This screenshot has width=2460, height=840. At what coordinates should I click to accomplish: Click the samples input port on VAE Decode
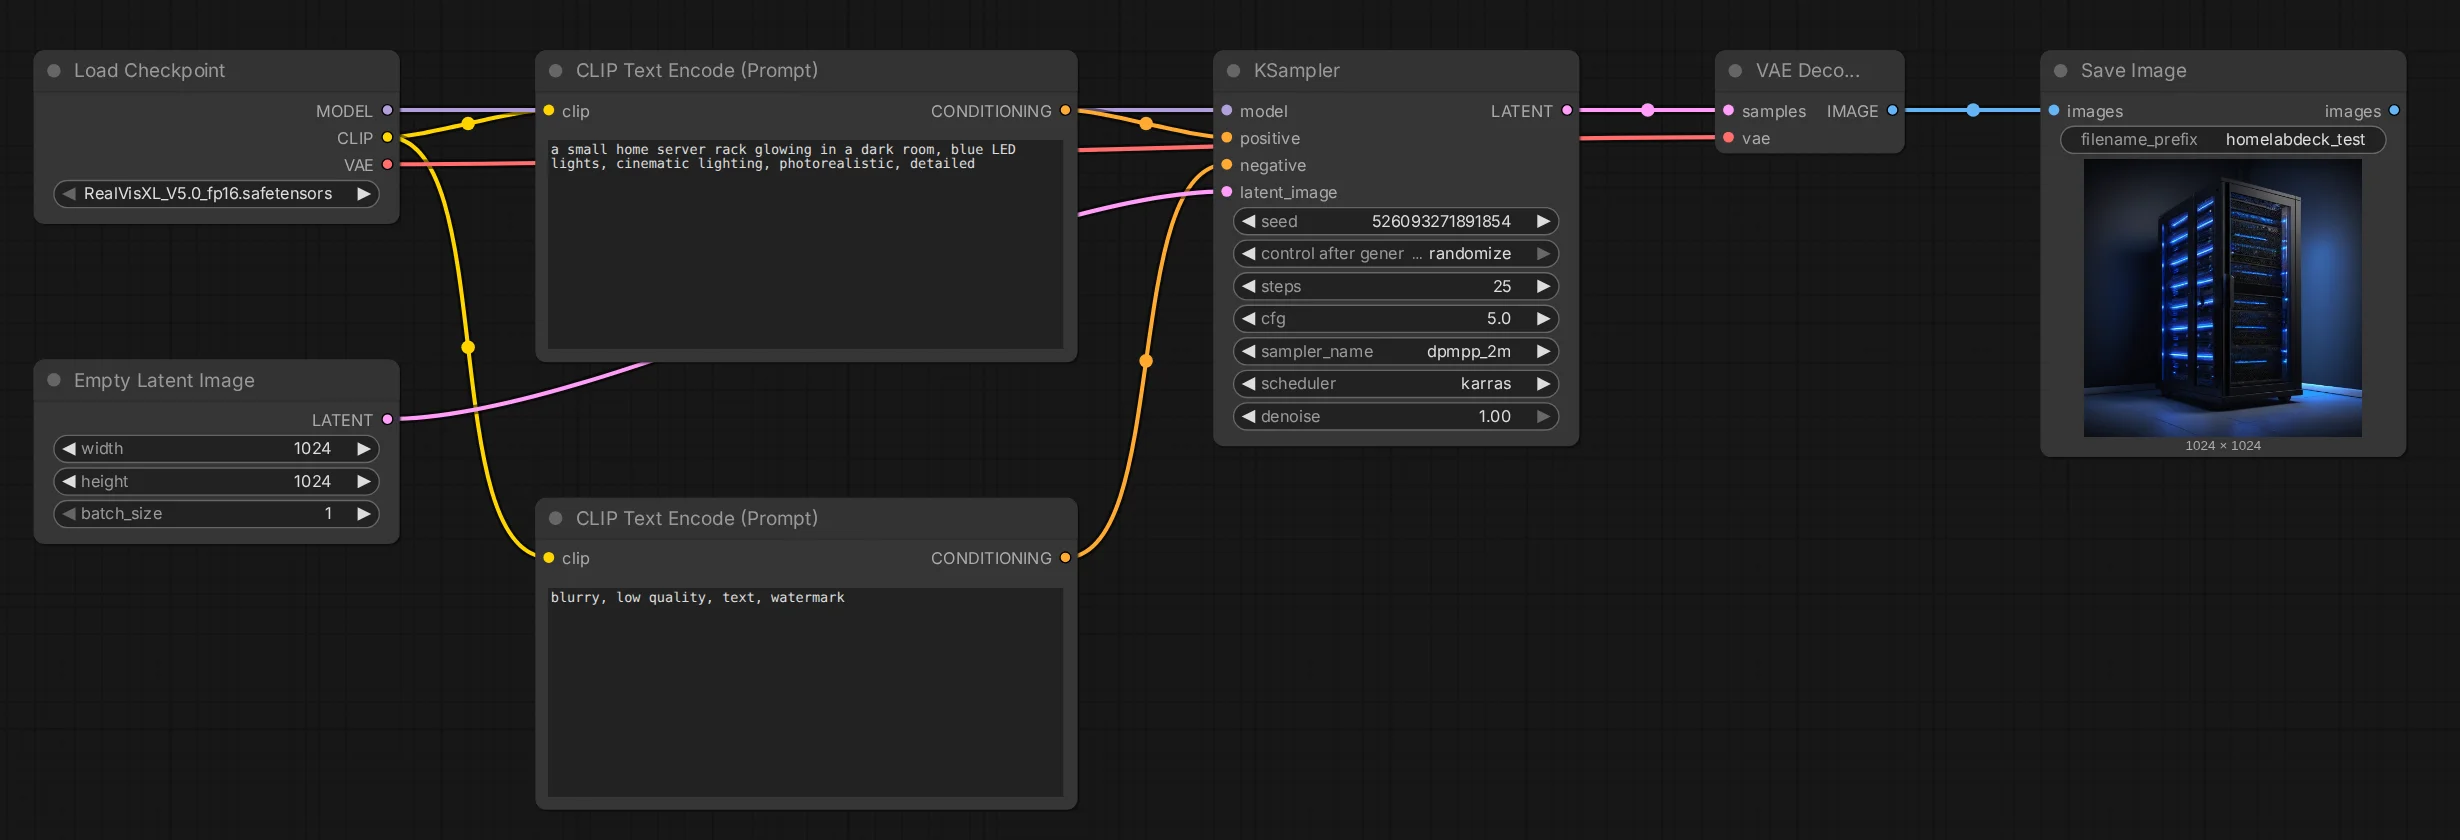(1729, 111)
